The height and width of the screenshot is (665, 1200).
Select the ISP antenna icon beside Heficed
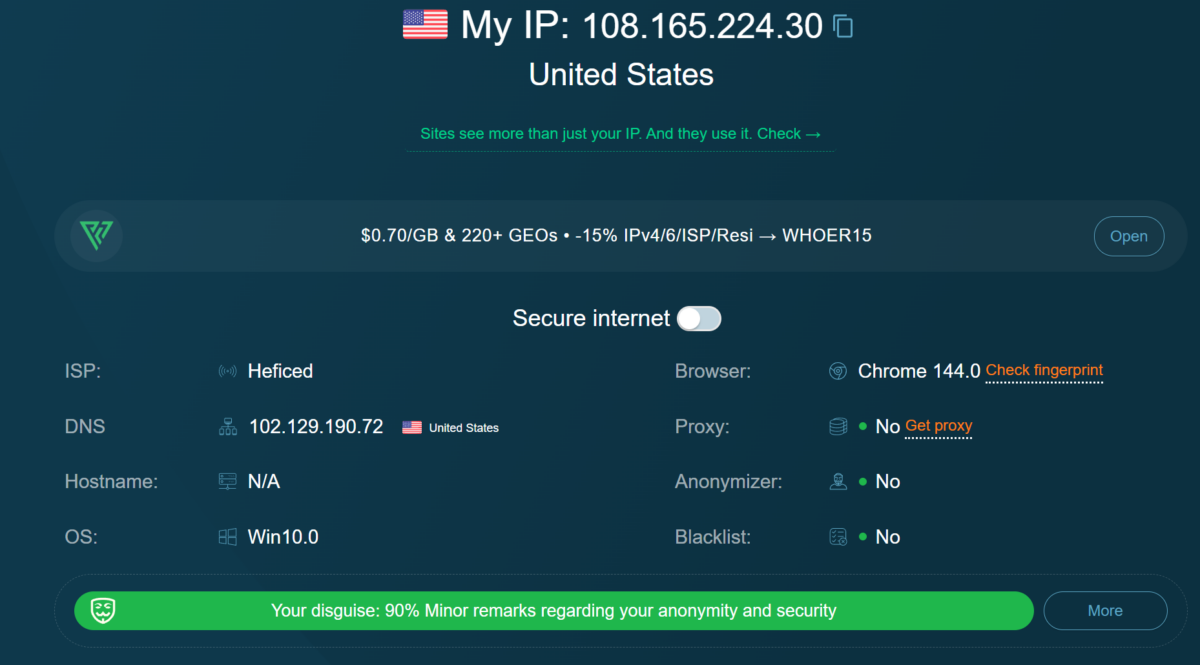click(227, 371)
